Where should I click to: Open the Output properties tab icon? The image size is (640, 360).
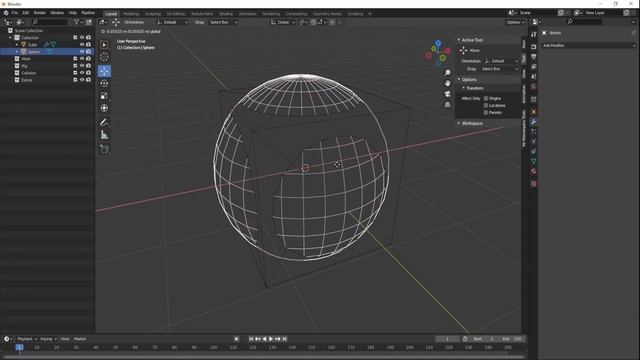(533, 57)
